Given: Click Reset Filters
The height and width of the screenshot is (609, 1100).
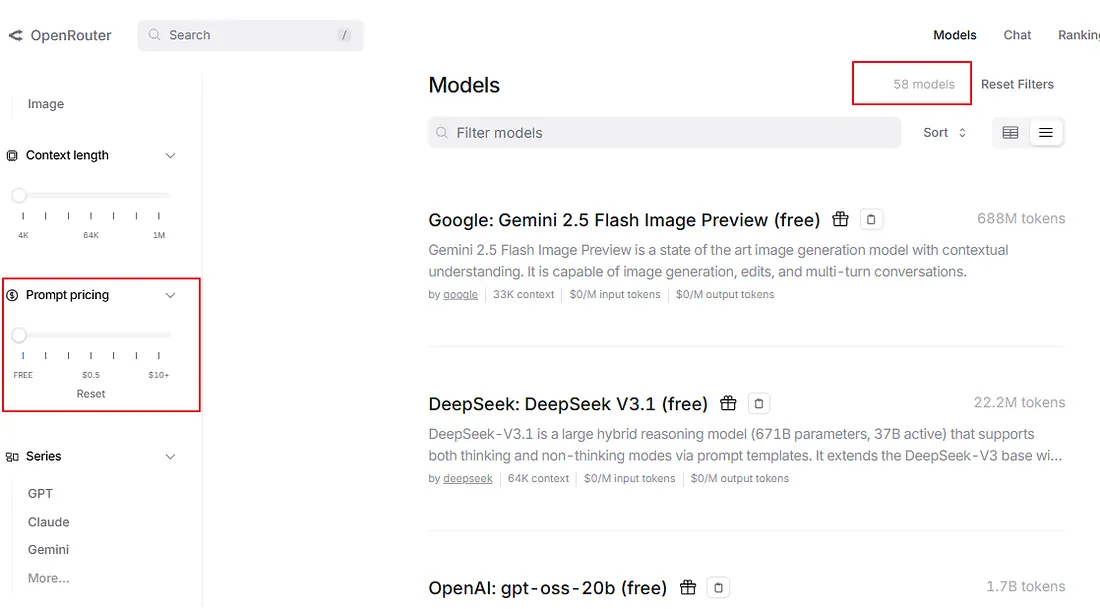Looking at the screenshot, I should point(1017,84).
